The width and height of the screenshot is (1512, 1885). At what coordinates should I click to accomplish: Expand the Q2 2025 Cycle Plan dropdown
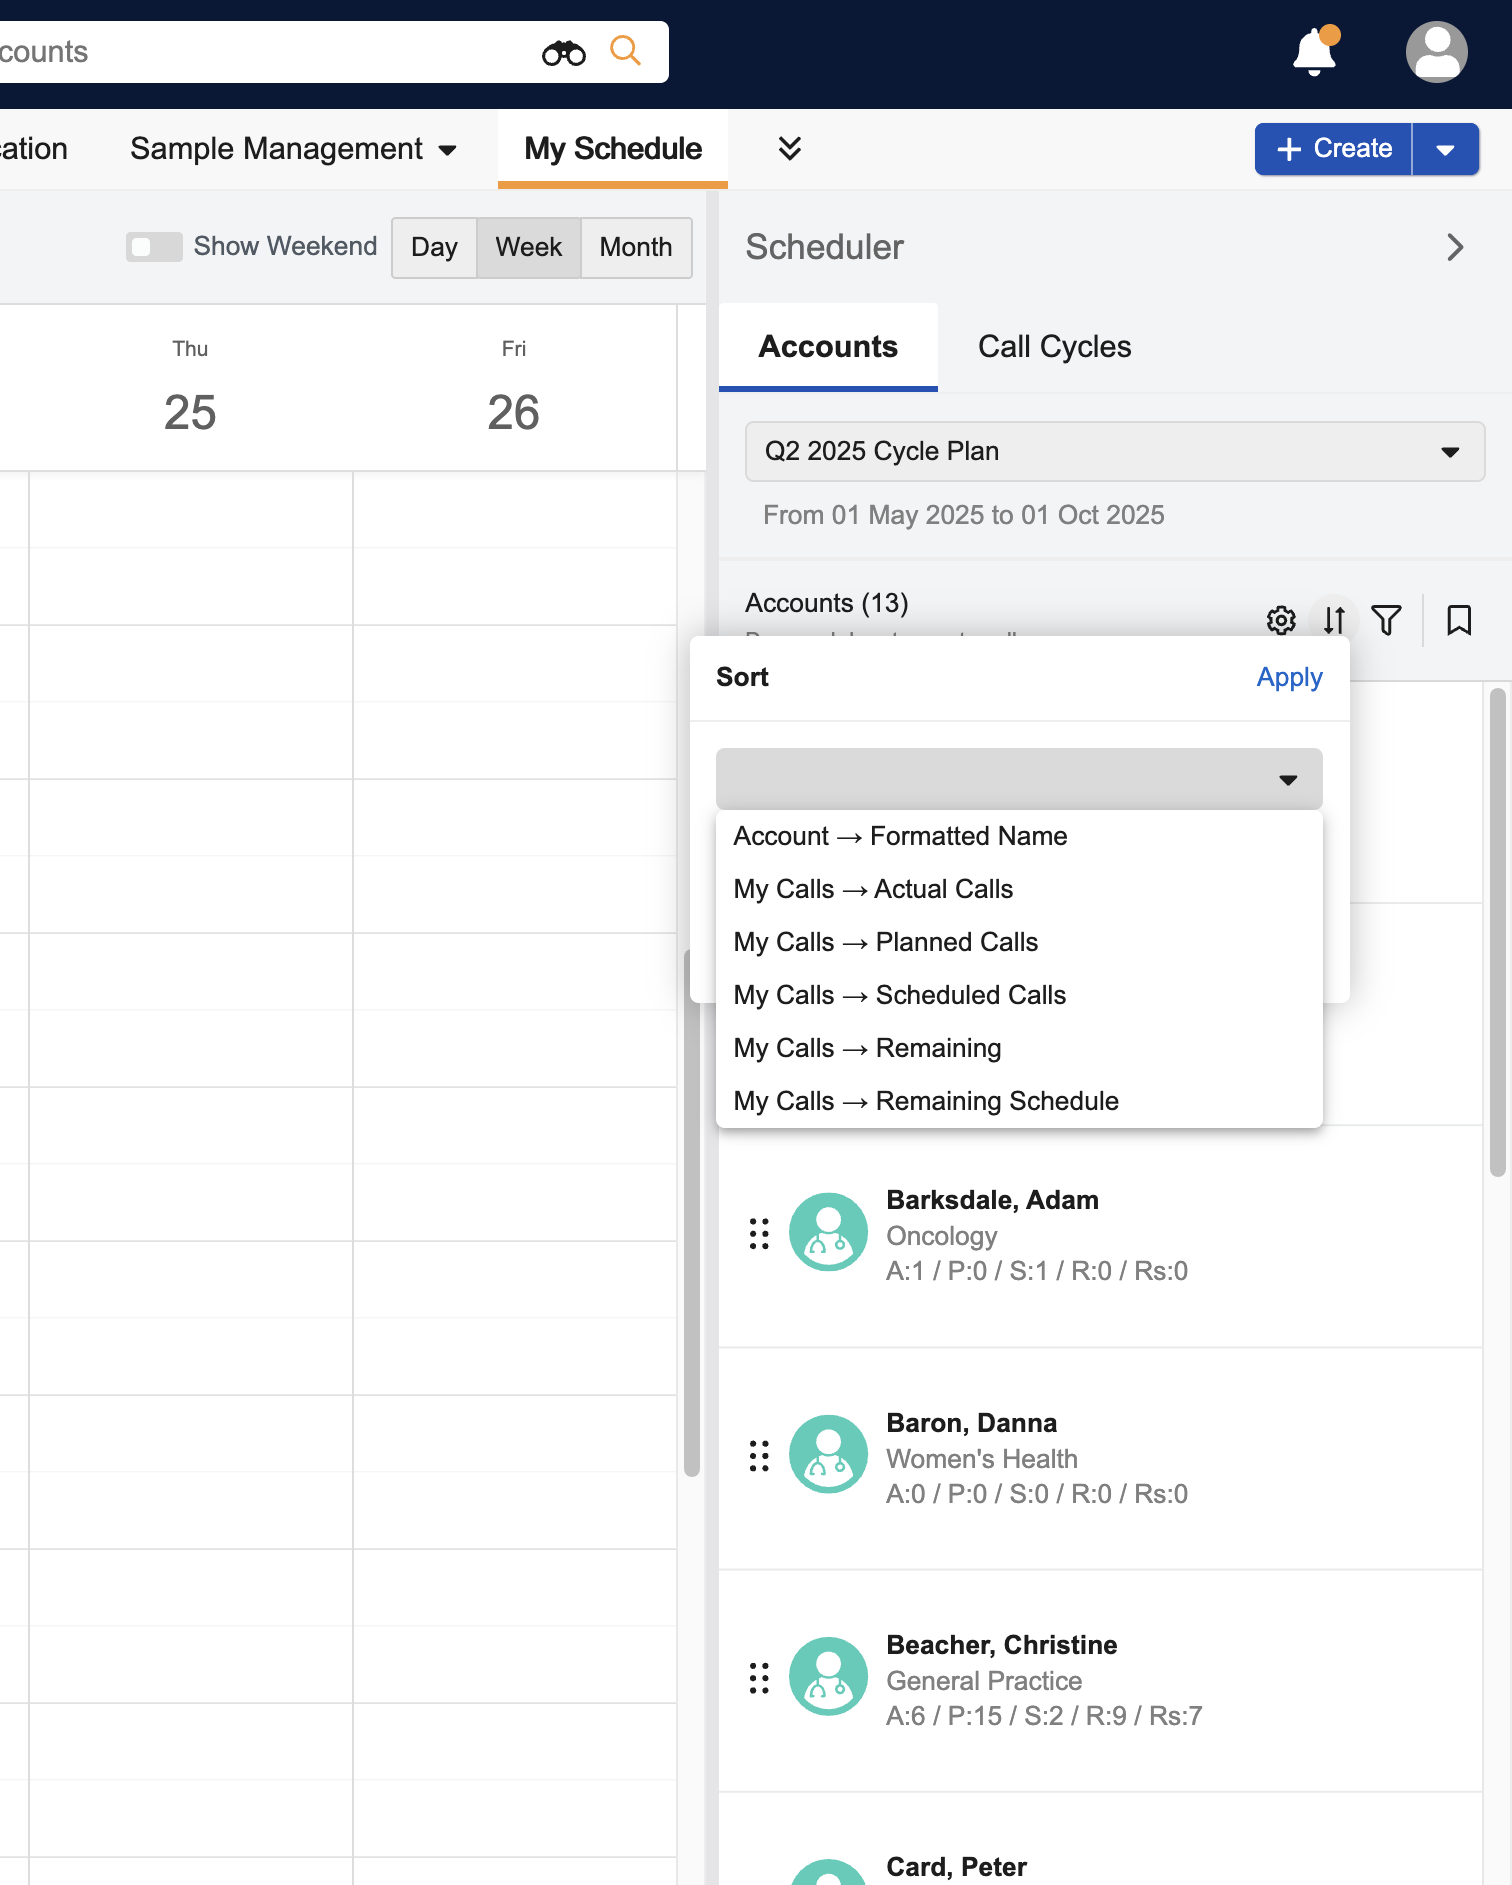coord(1114,451)
